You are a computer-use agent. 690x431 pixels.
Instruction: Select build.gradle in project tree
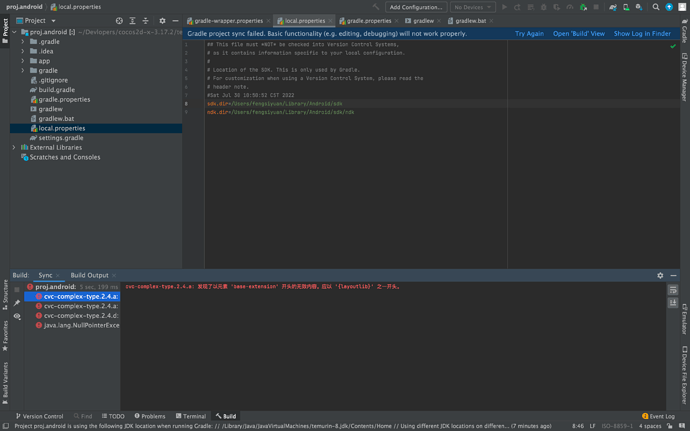coord(56,90)
